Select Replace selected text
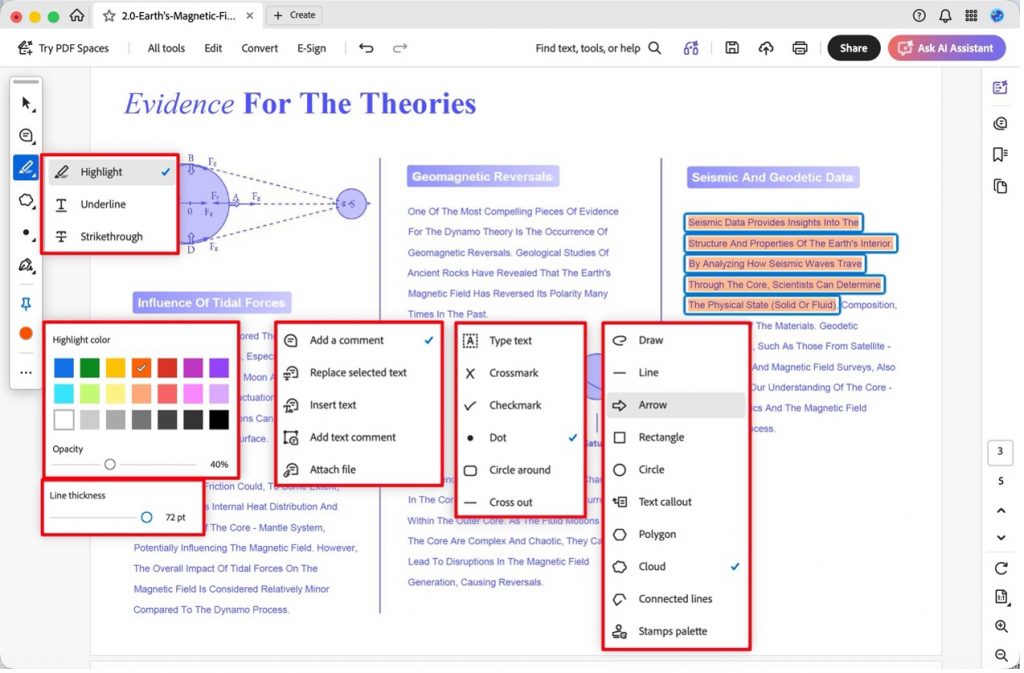Viewport: 1024px width, 673px height. 359,372
